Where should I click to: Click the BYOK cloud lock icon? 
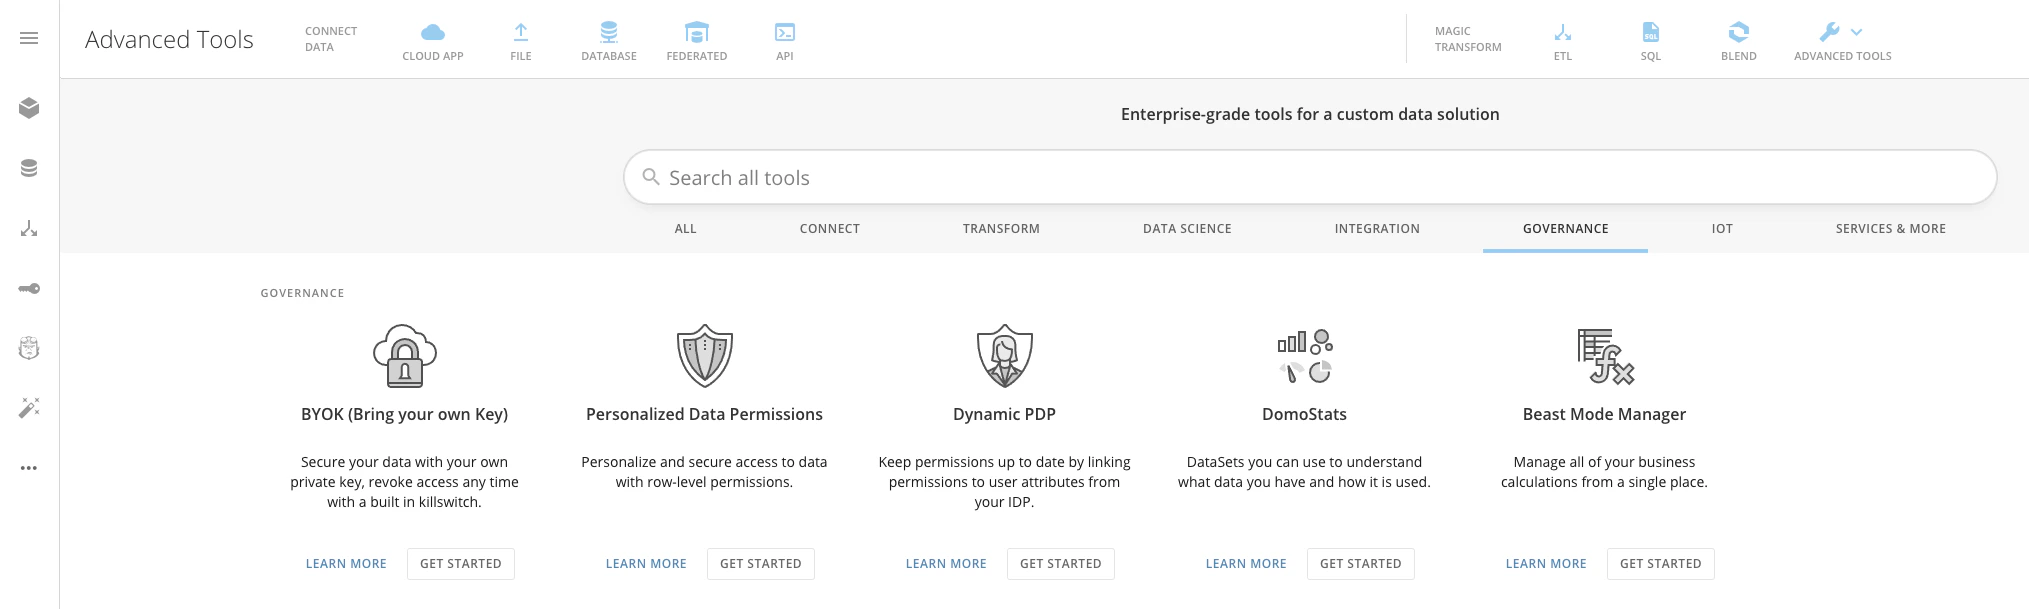(405, 356)
